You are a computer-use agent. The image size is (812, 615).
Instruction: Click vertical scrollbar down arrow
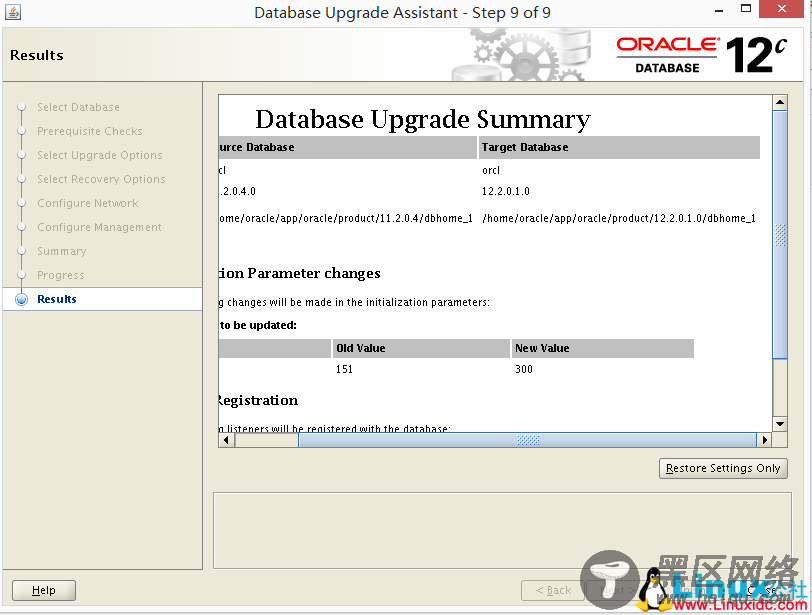click(x=780, y=424)
